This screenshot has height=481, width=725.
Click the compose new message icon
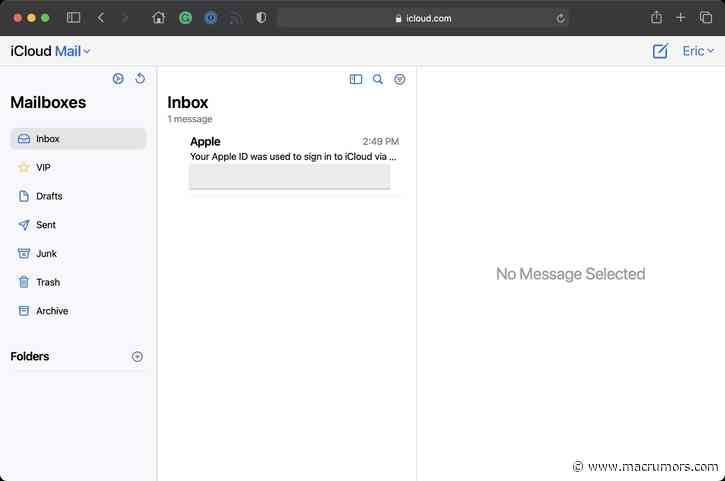[x=660, y=51]
